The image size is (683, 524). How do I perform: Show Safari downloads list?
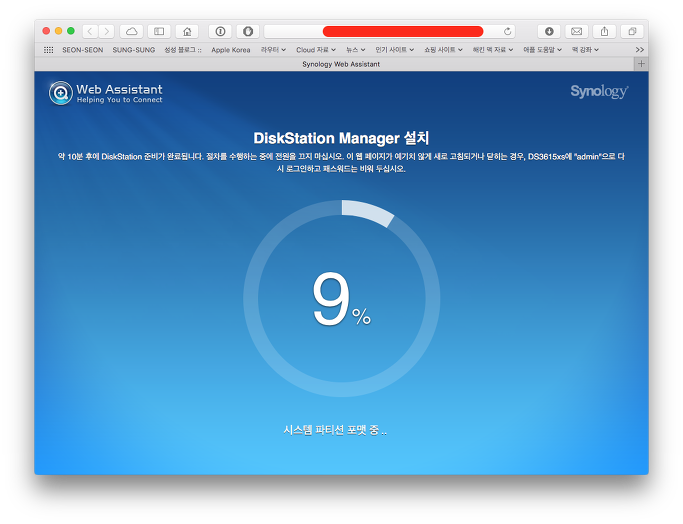click(549, 31)
